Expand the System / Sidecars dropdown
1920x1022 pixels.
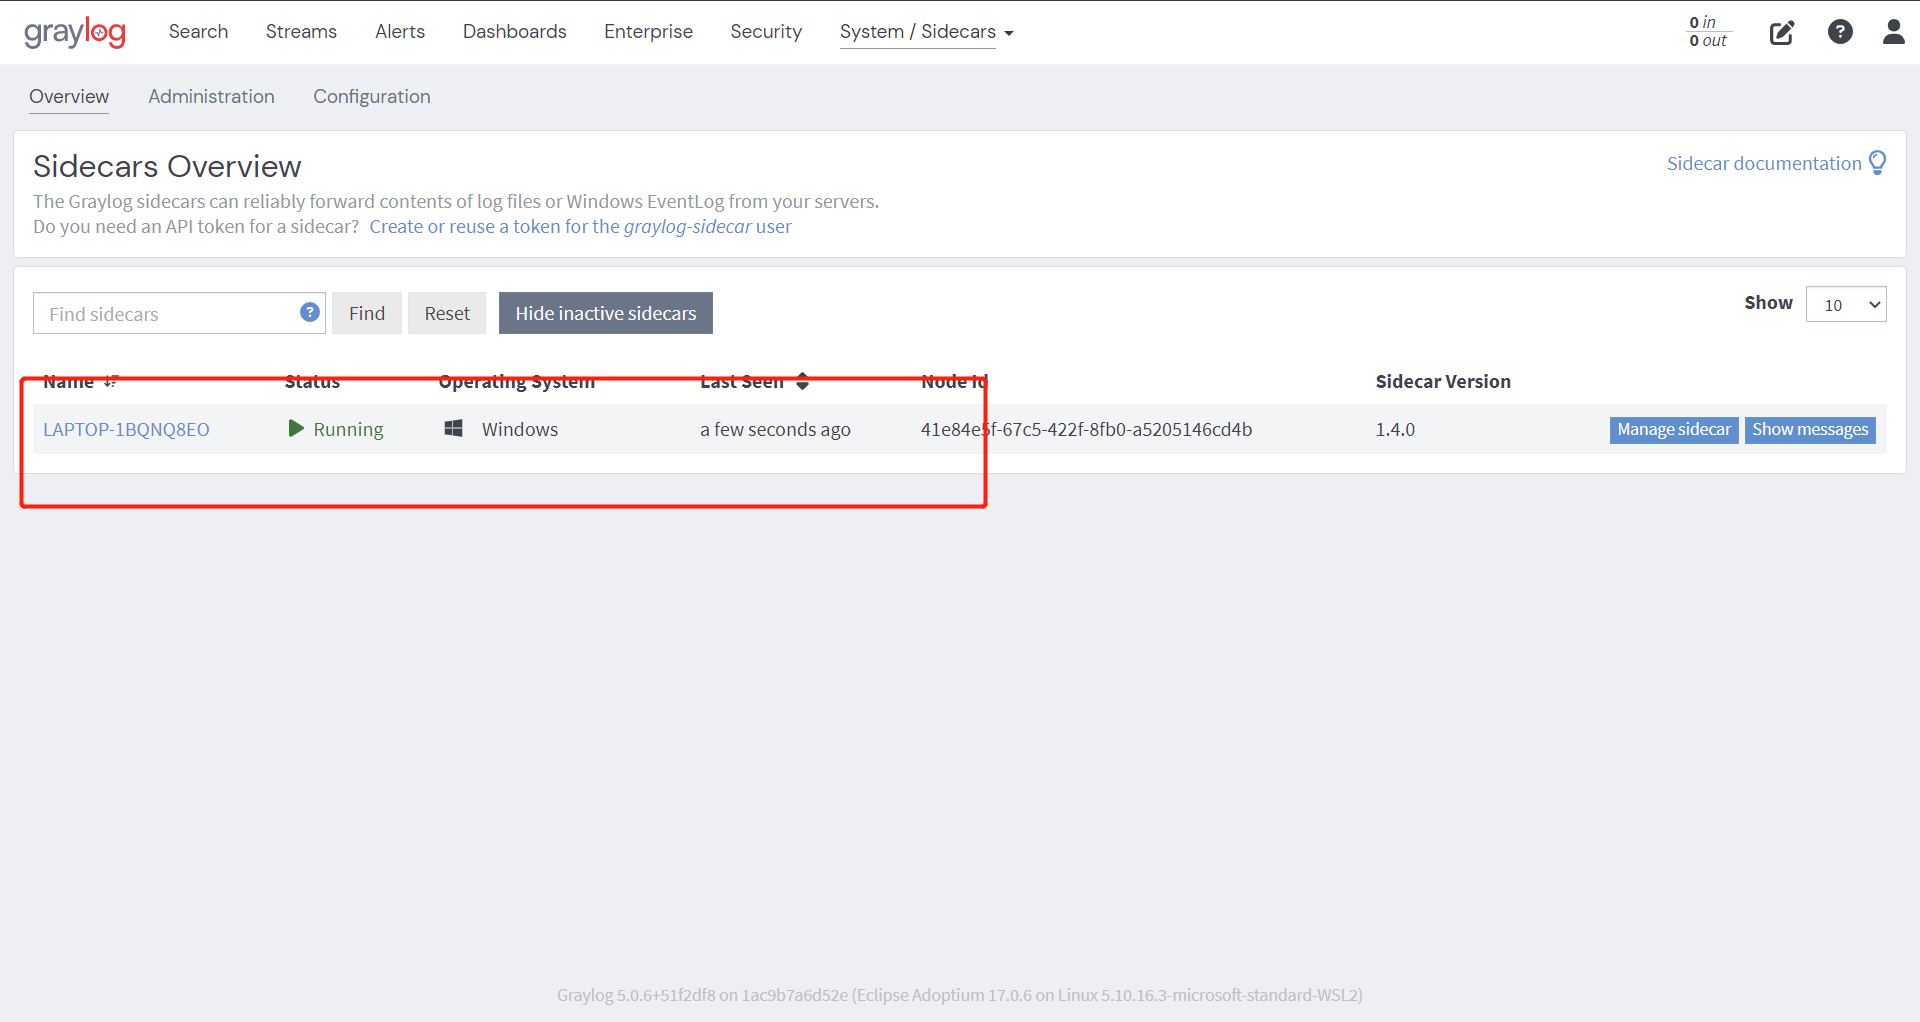pyautogui.click(x=926, y=32)
